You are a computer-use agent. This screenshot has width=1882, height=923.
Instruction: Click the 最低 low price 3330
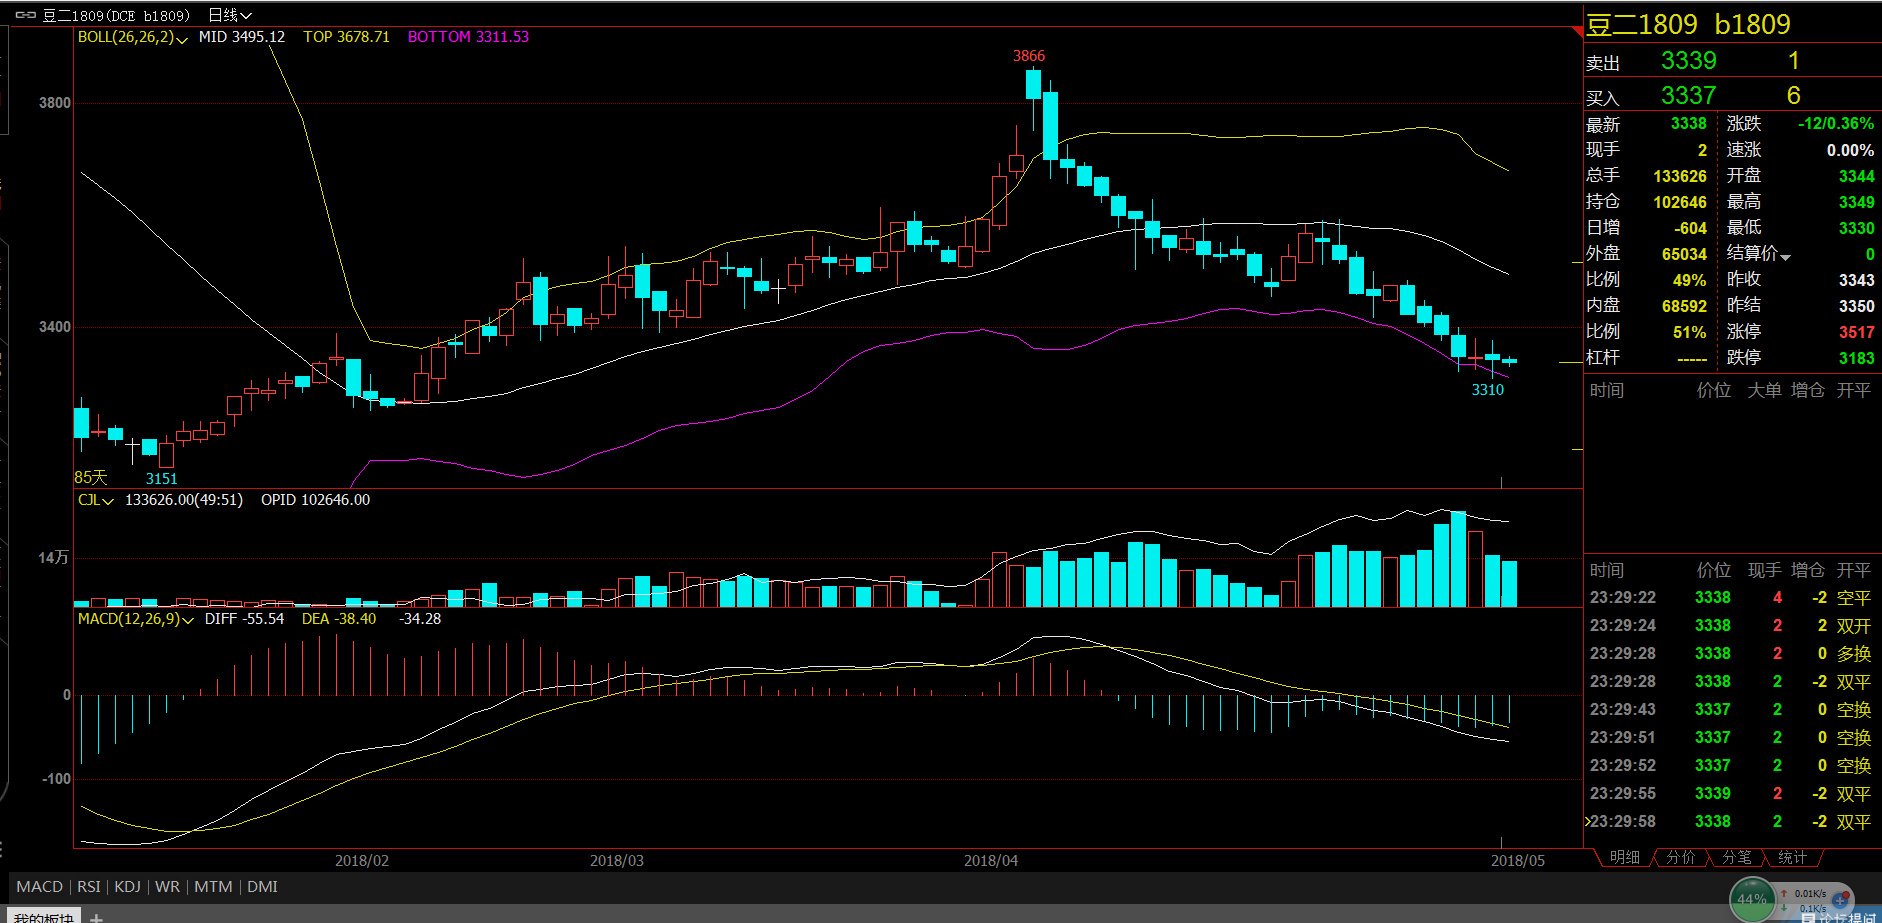(x=1857, y=228)
